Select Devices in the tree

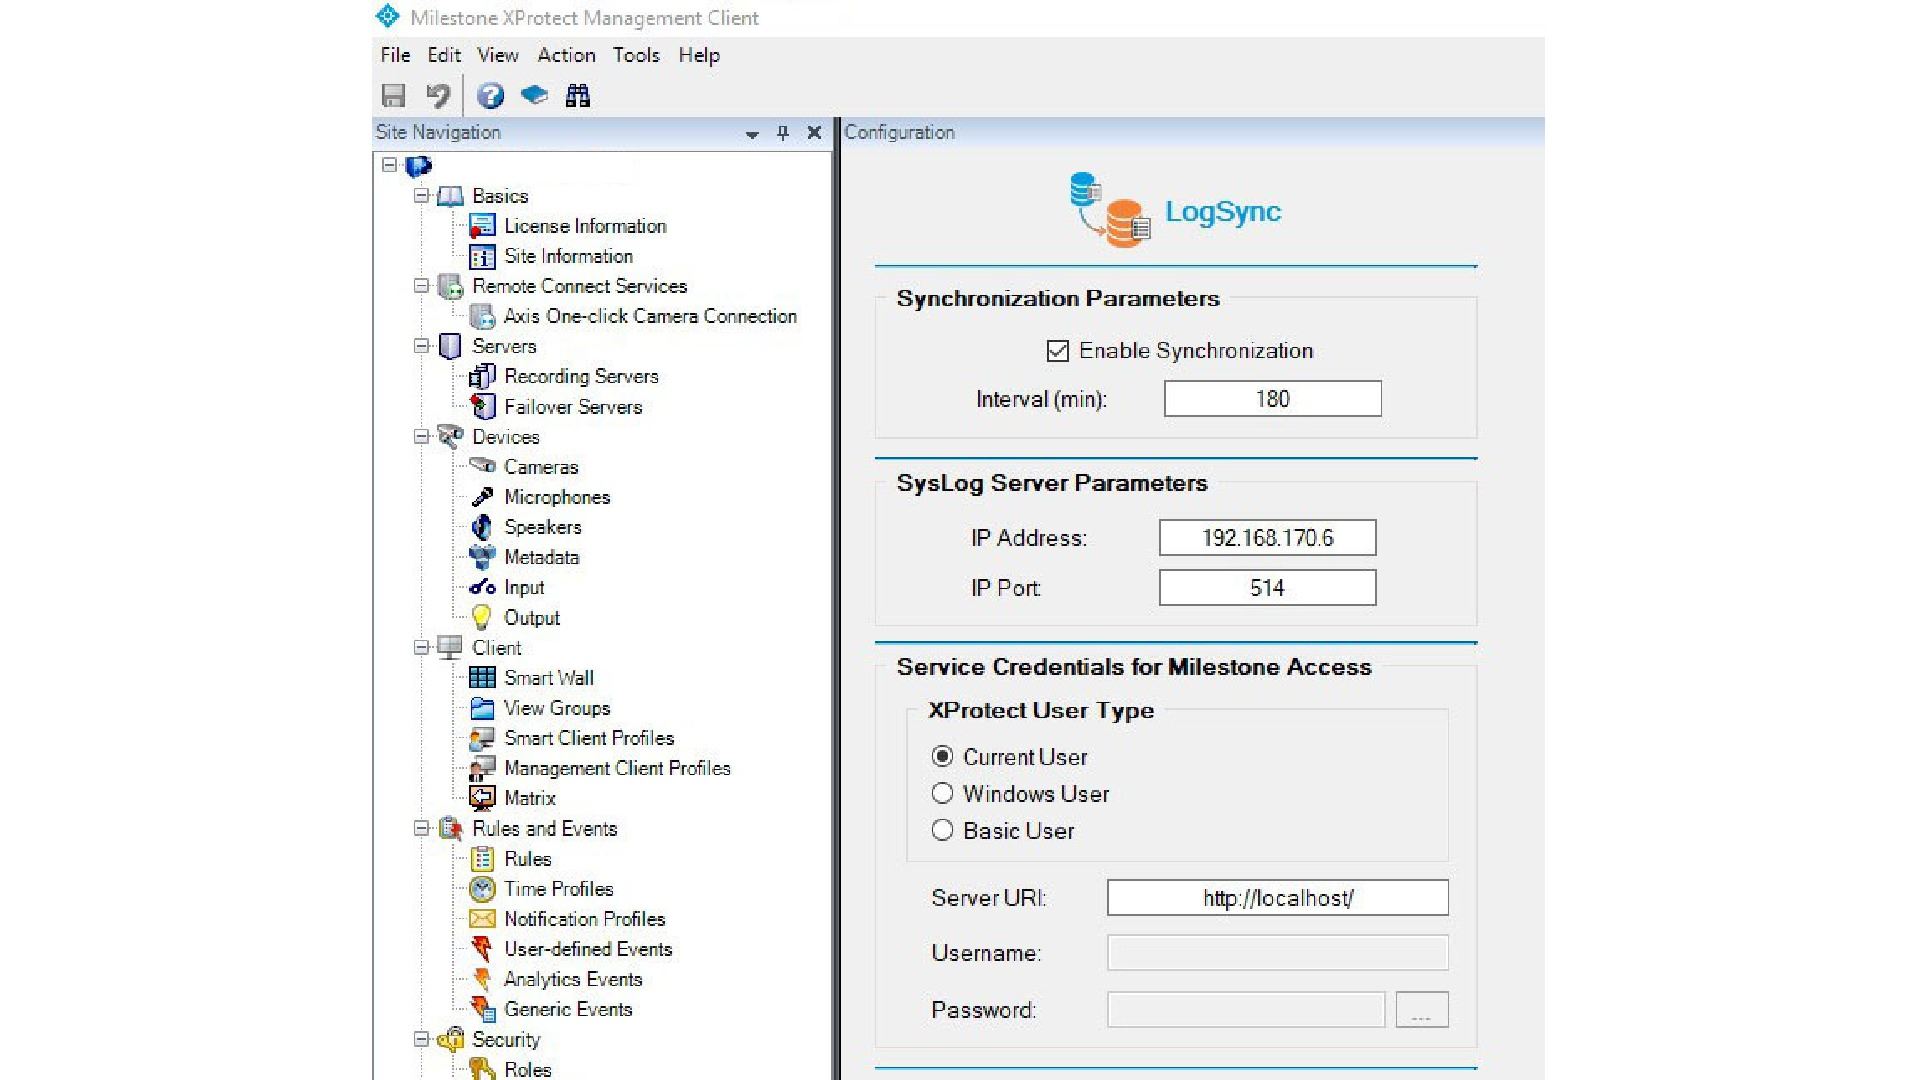506,437
